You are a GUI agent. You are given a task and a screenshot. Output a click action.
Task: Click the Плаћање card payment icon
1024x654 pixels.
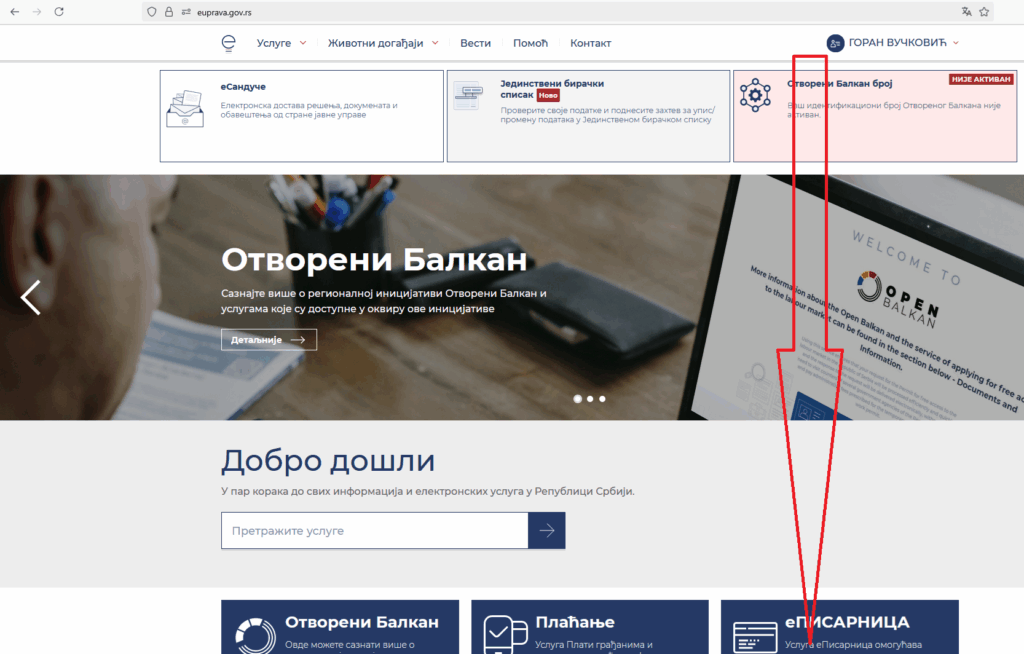point(505,634)
